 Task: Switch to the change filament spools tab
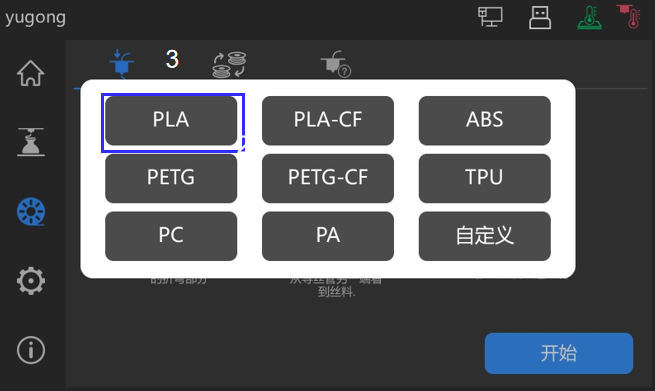229,64
